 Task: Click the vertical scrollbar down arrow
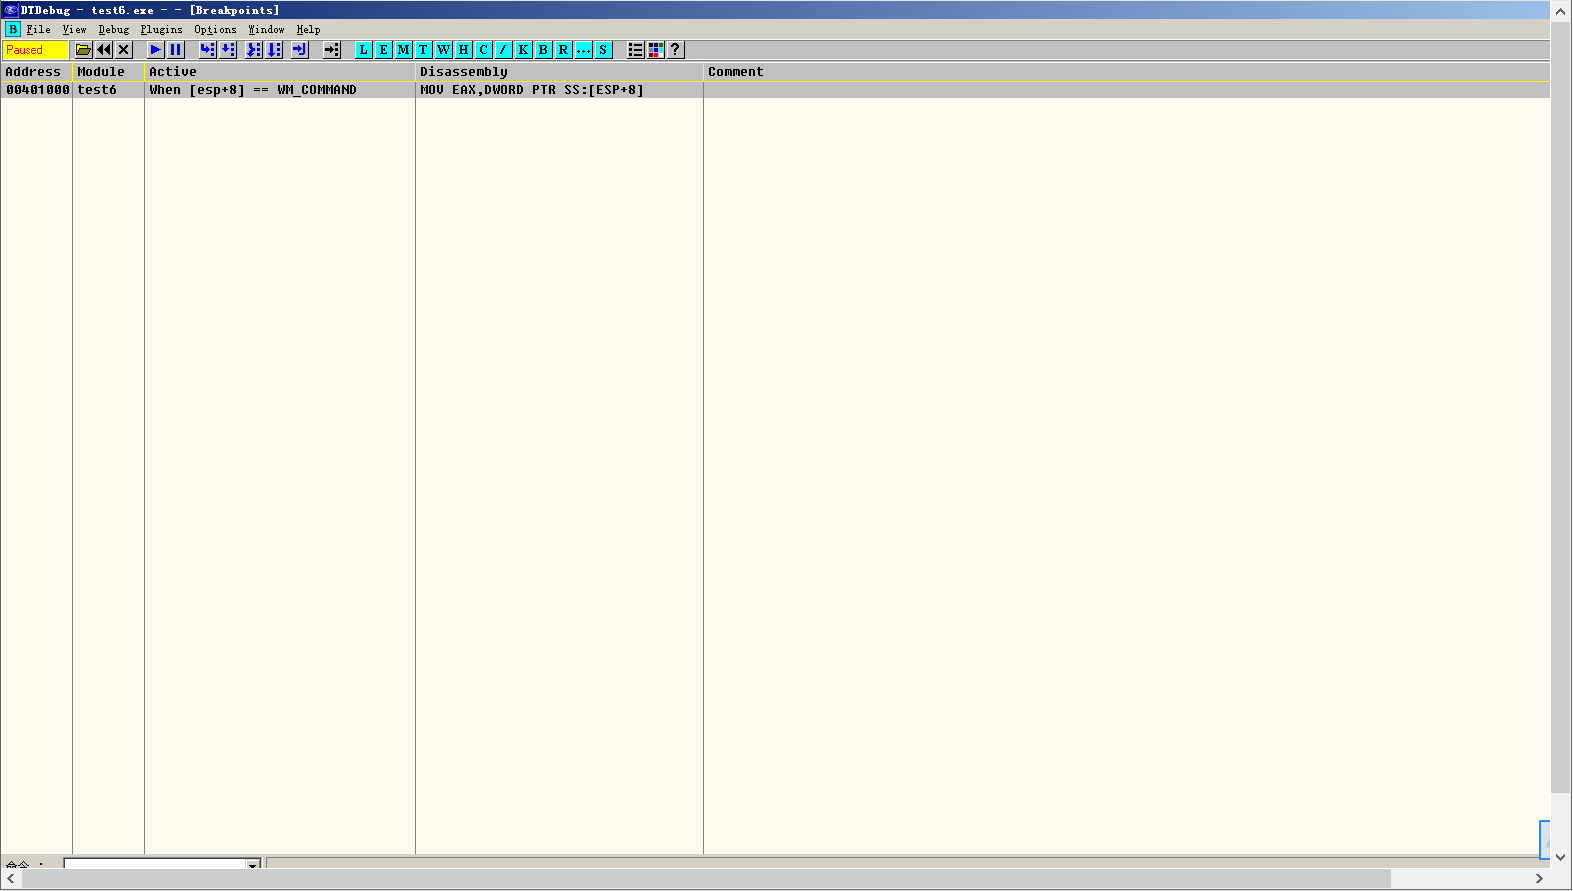[x=1560, y=857]
